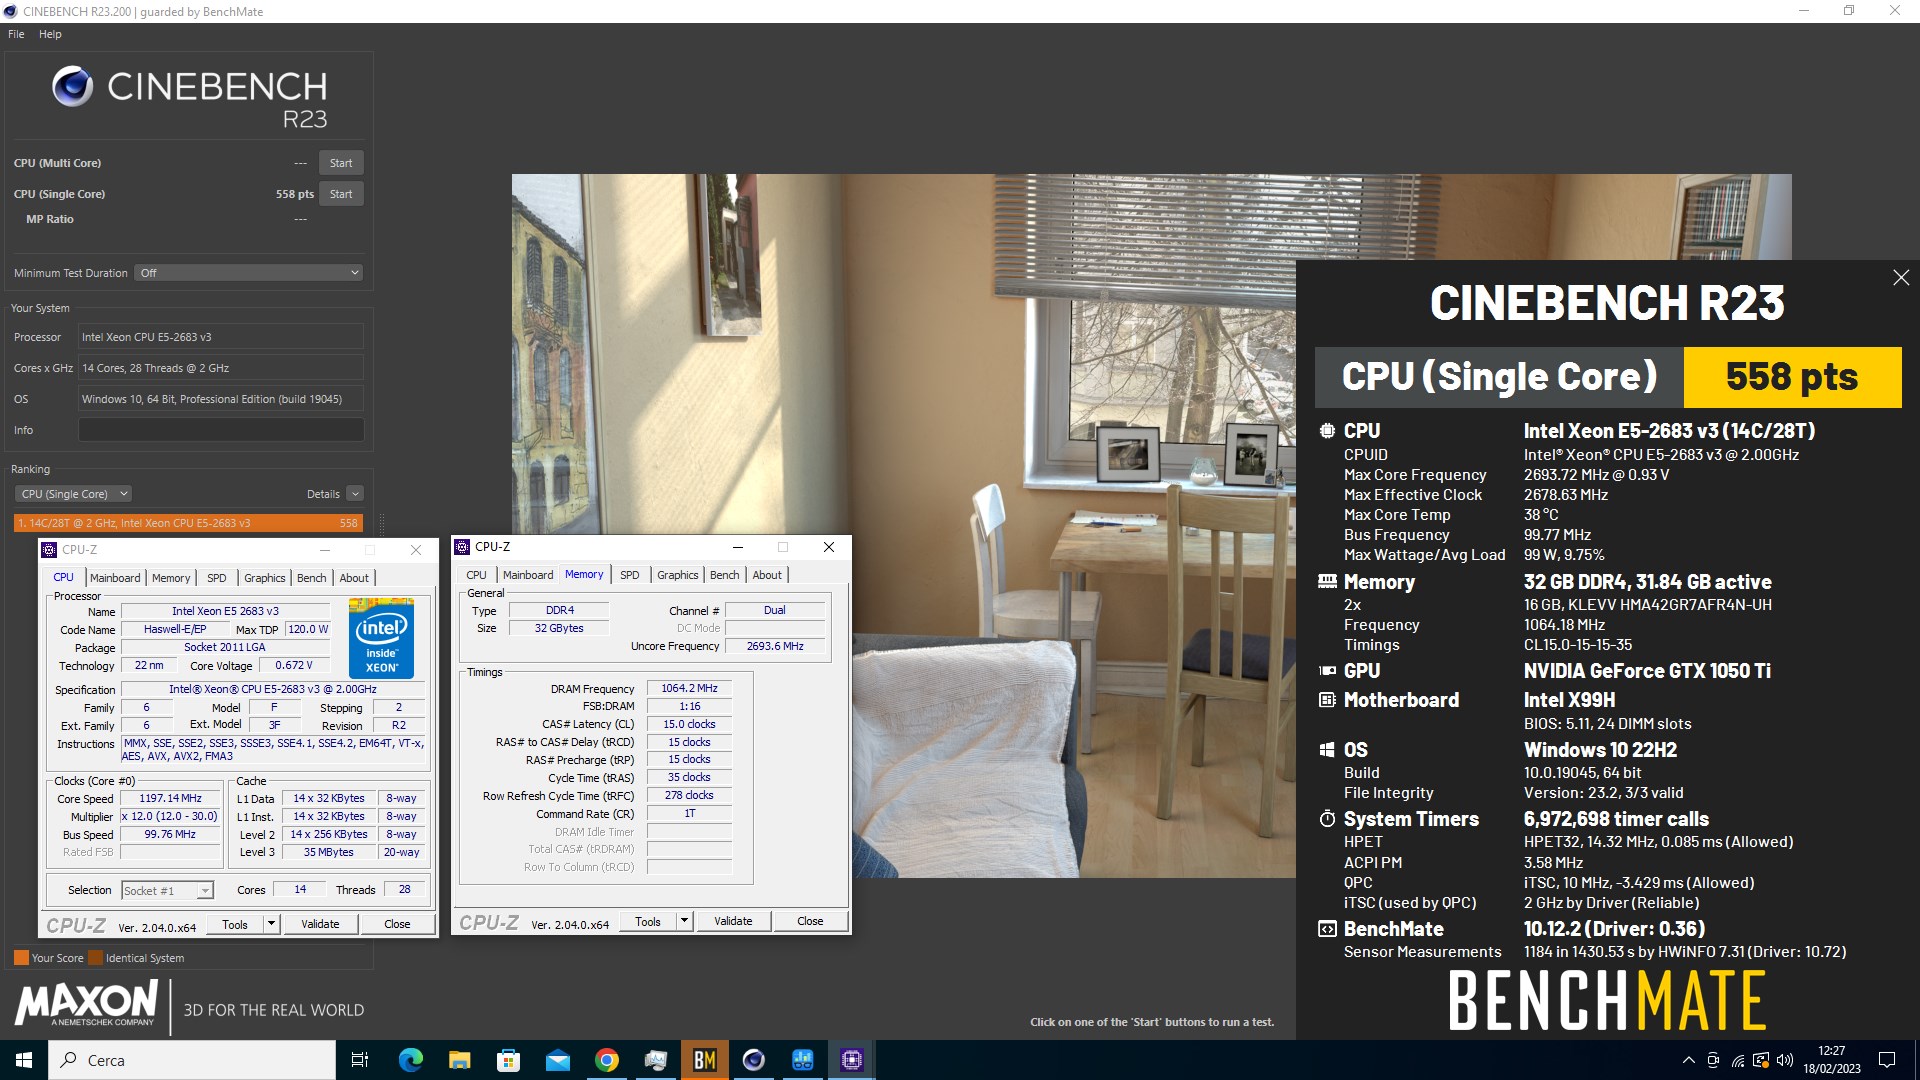Image resolution: width=1920 pixels, height=1080 pixels.
Task: Open Microsoft Store from taskbar
Action: pos(508,1060)
